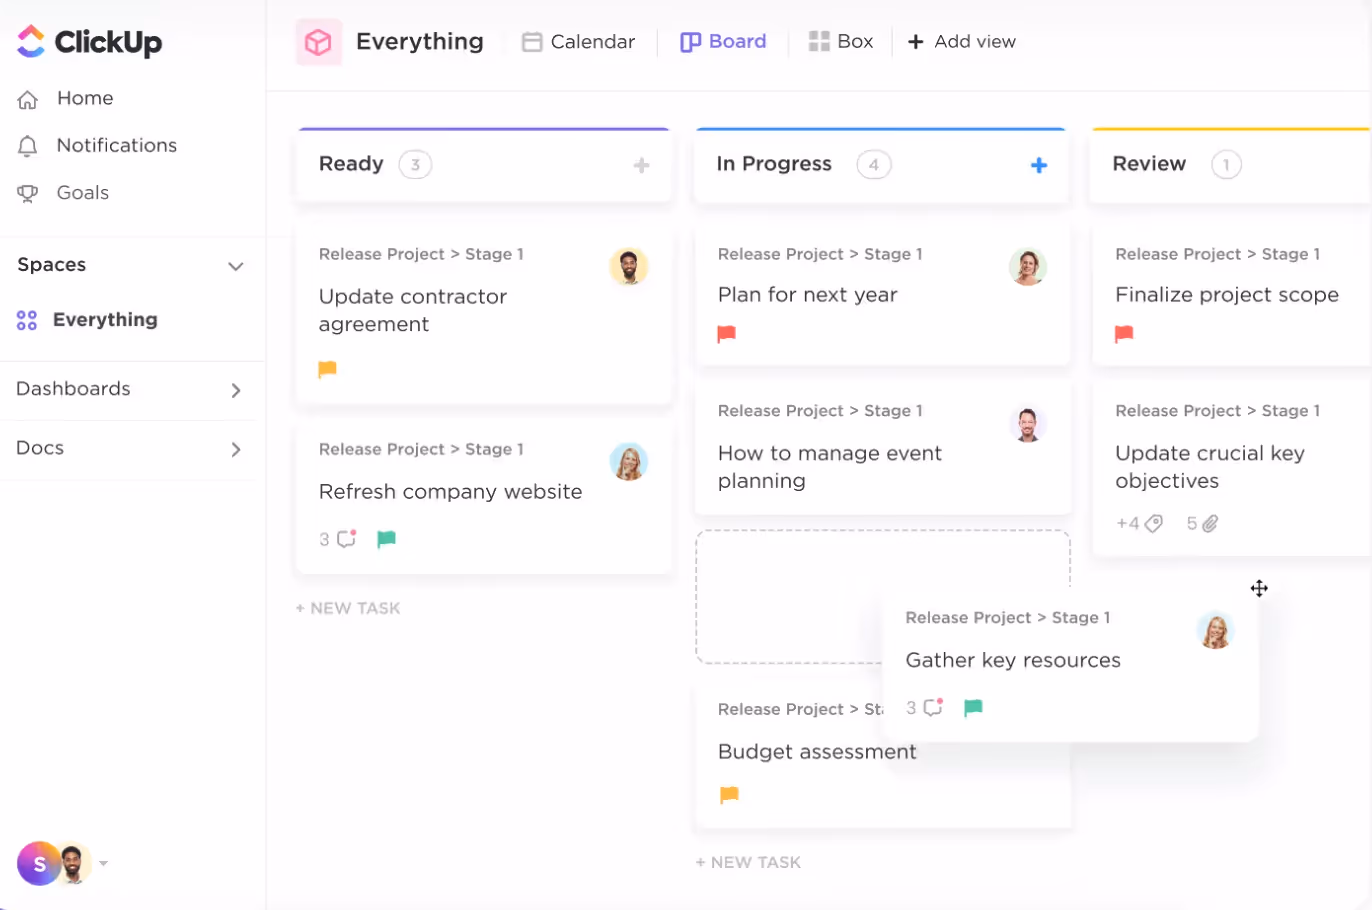Click the pink Everything cube icon
Screen dimensions: 1372x910
tap(319, 42)
